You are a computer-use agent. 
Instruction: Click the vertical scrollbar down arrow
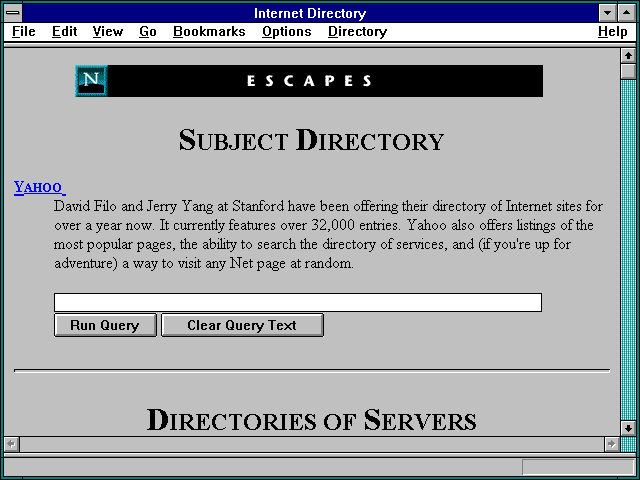click(x=628, y=428)
